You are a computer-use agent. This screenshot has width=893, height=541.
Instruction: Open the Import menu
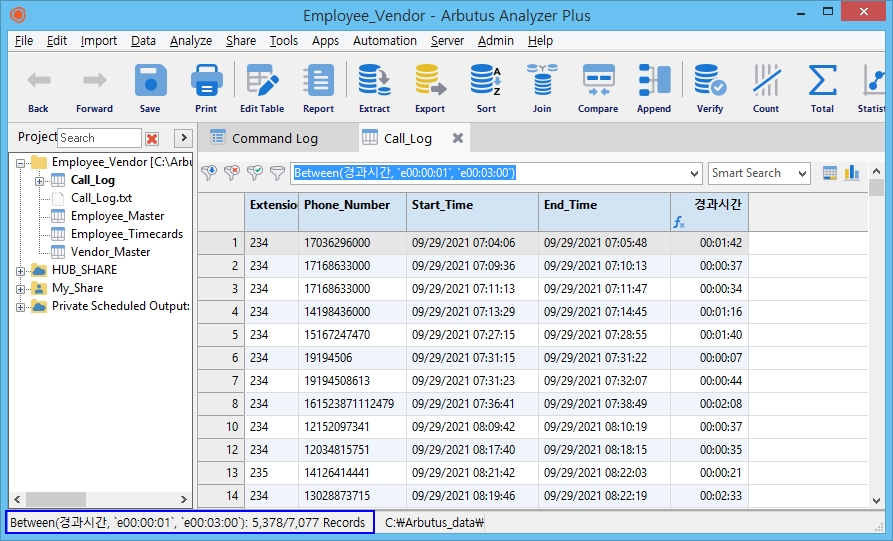pyautogui.click(x=99, y=41)
